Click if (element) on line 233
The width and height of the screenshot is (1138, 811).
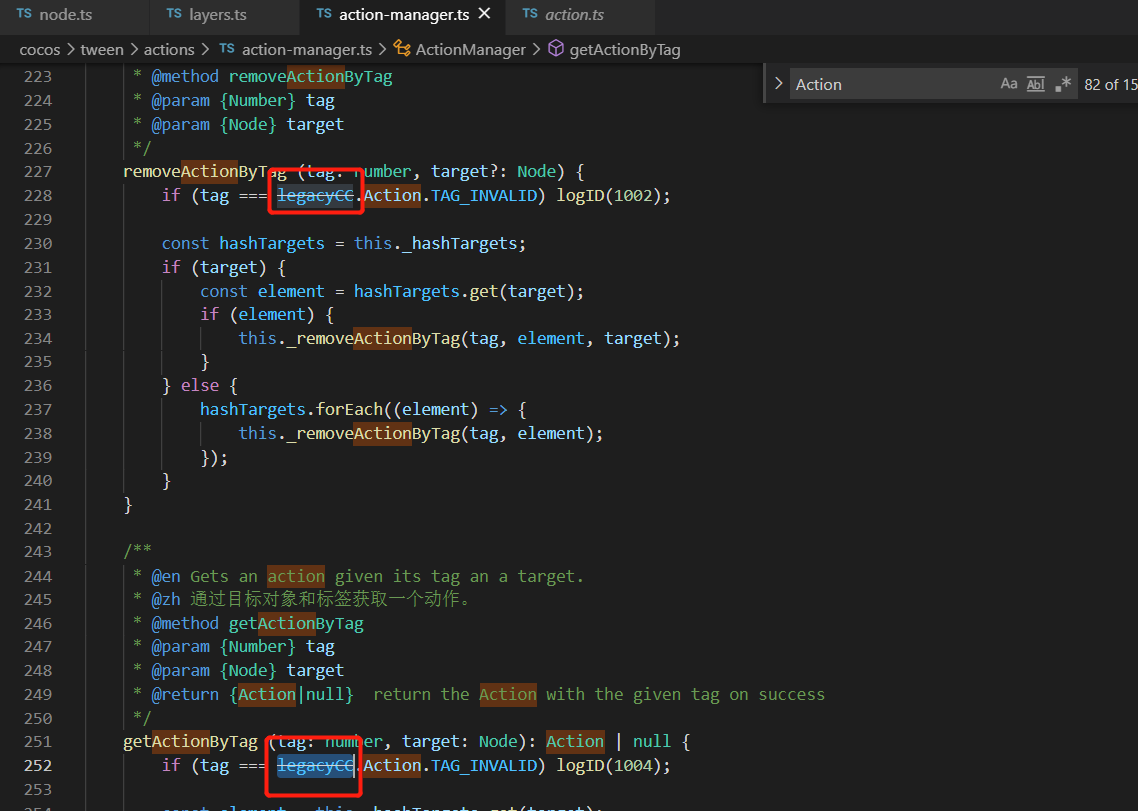coord(257,314)
